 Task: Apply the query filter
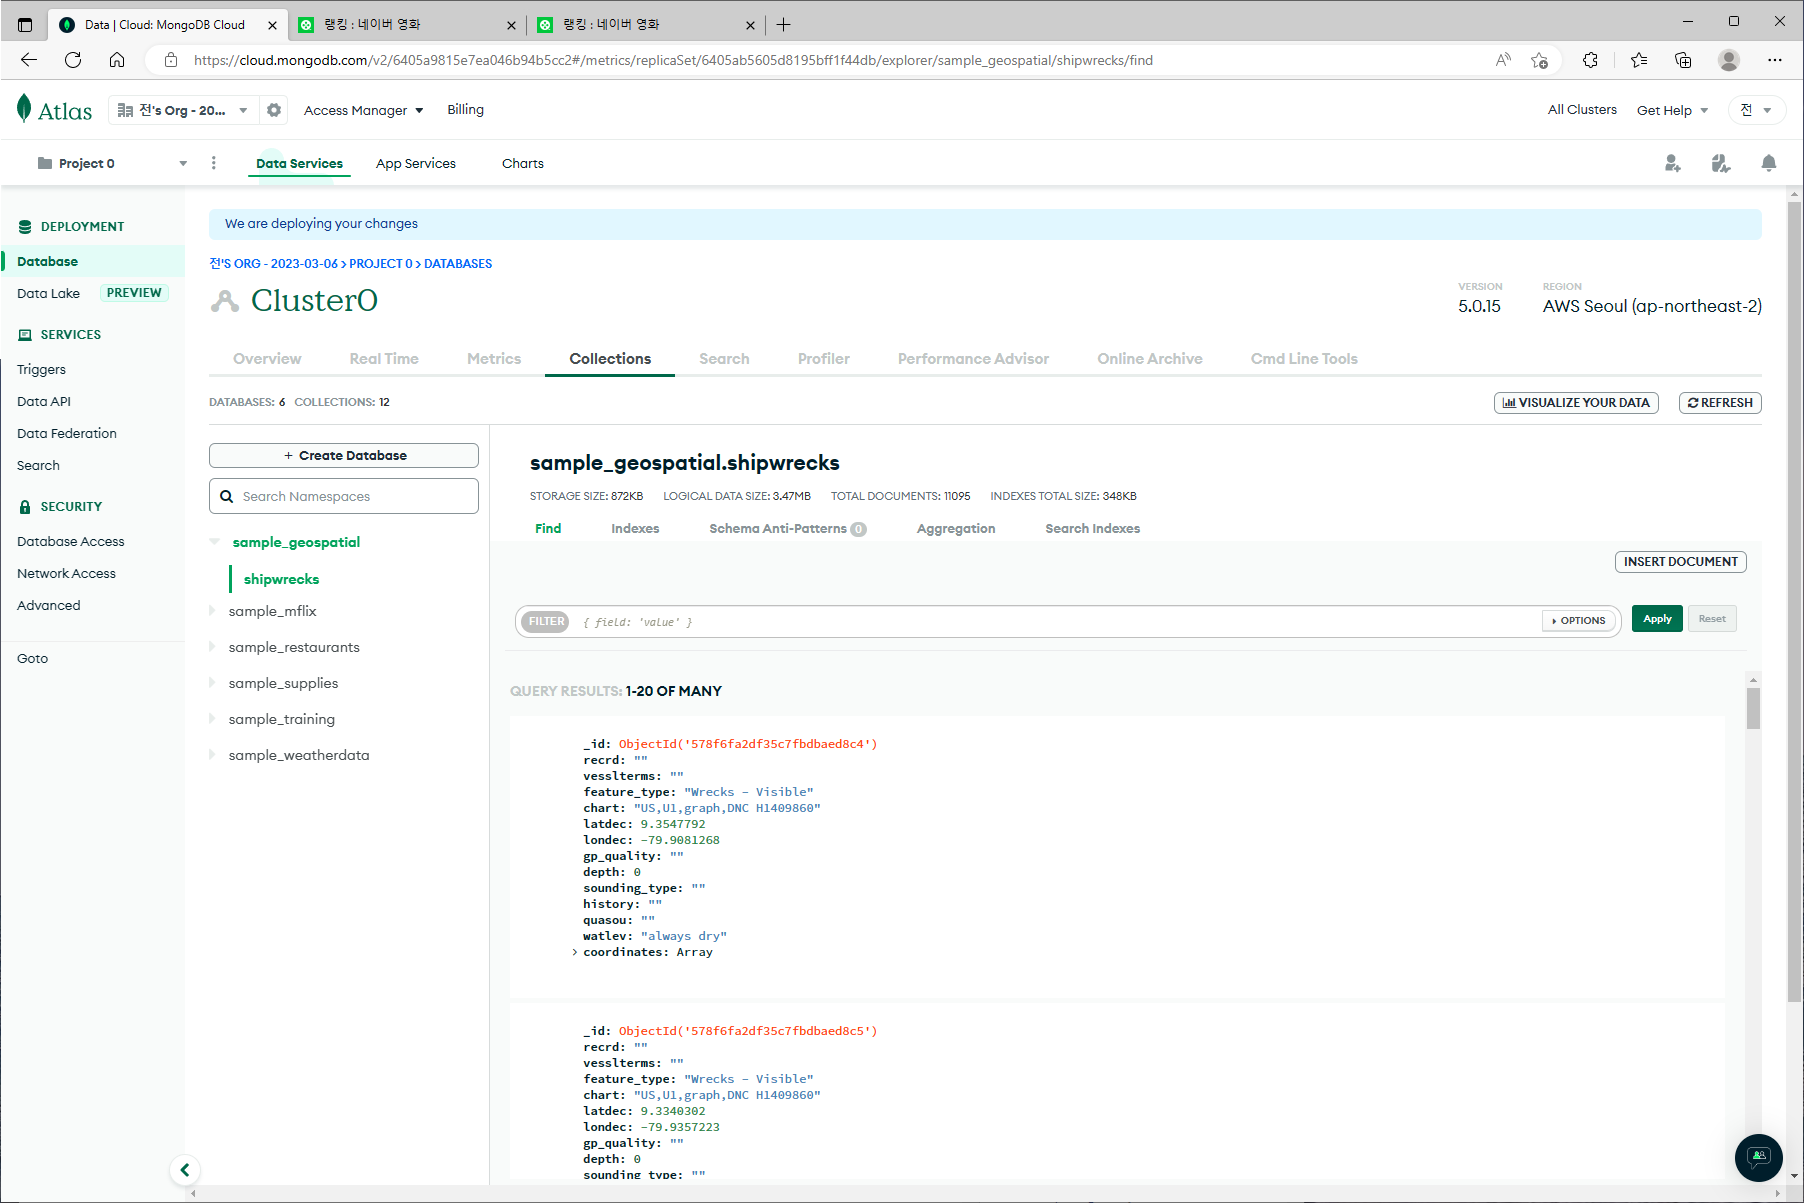1657,619
